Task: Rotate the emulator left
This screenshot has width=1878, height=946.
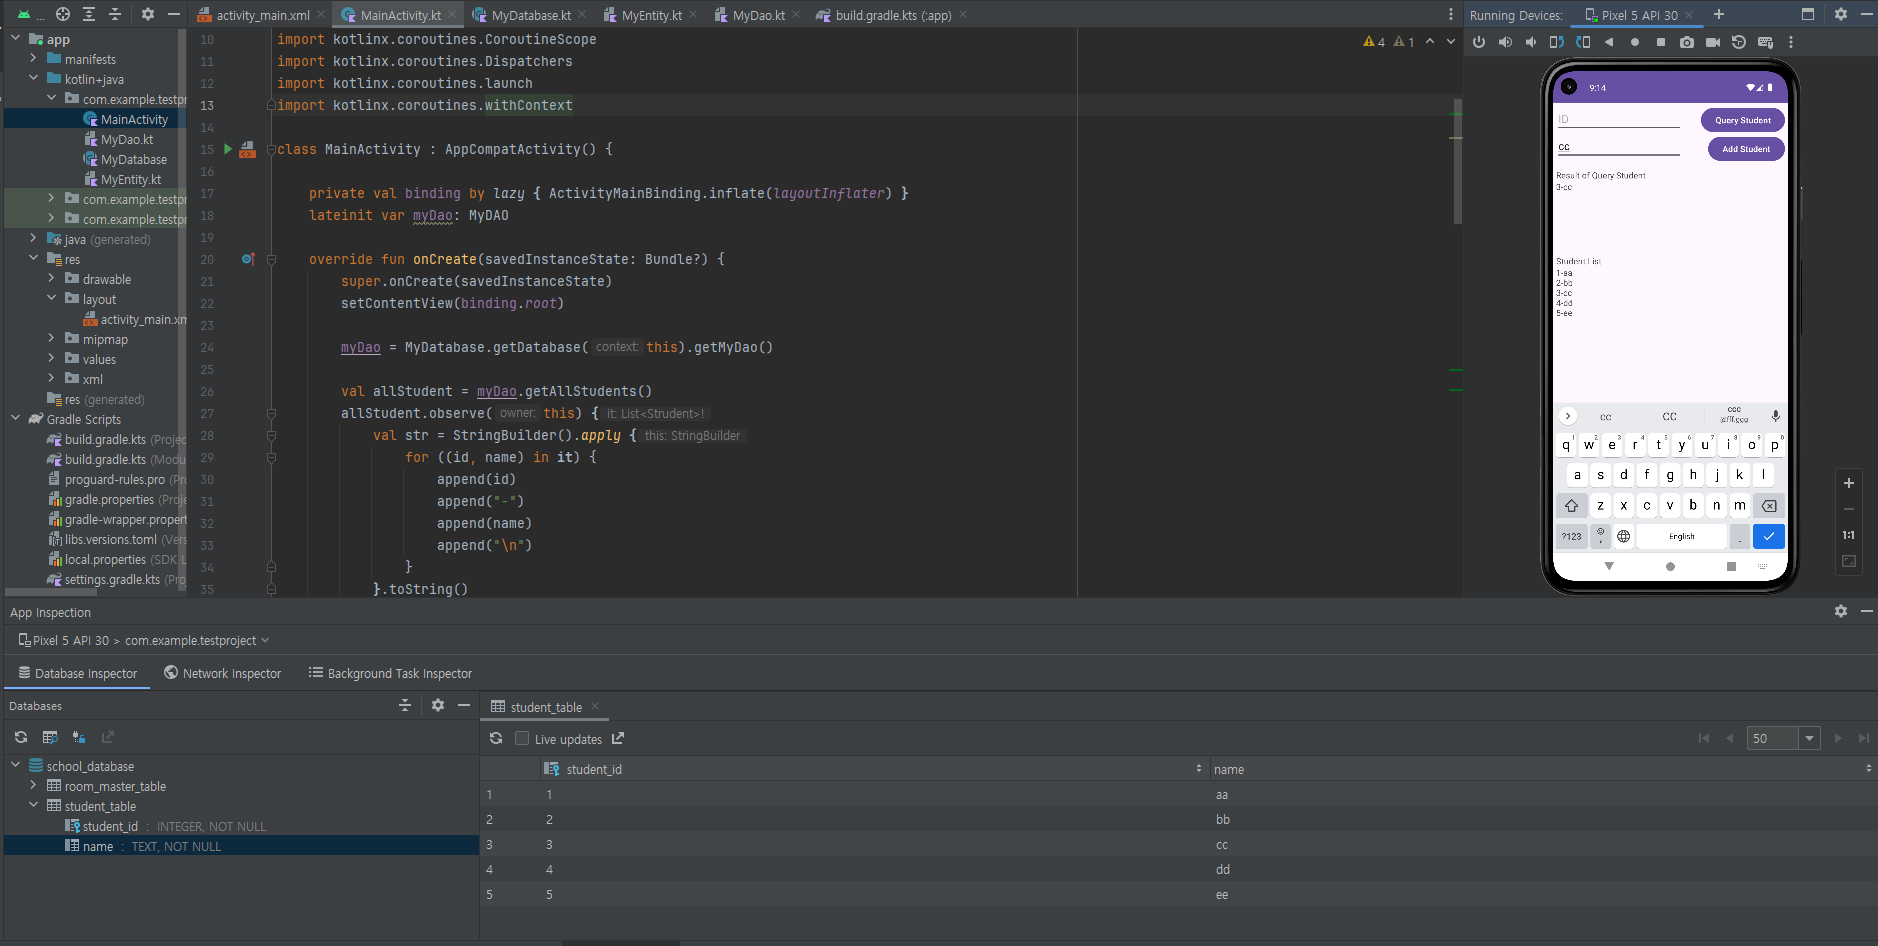Action: [x=1557, y=42]
